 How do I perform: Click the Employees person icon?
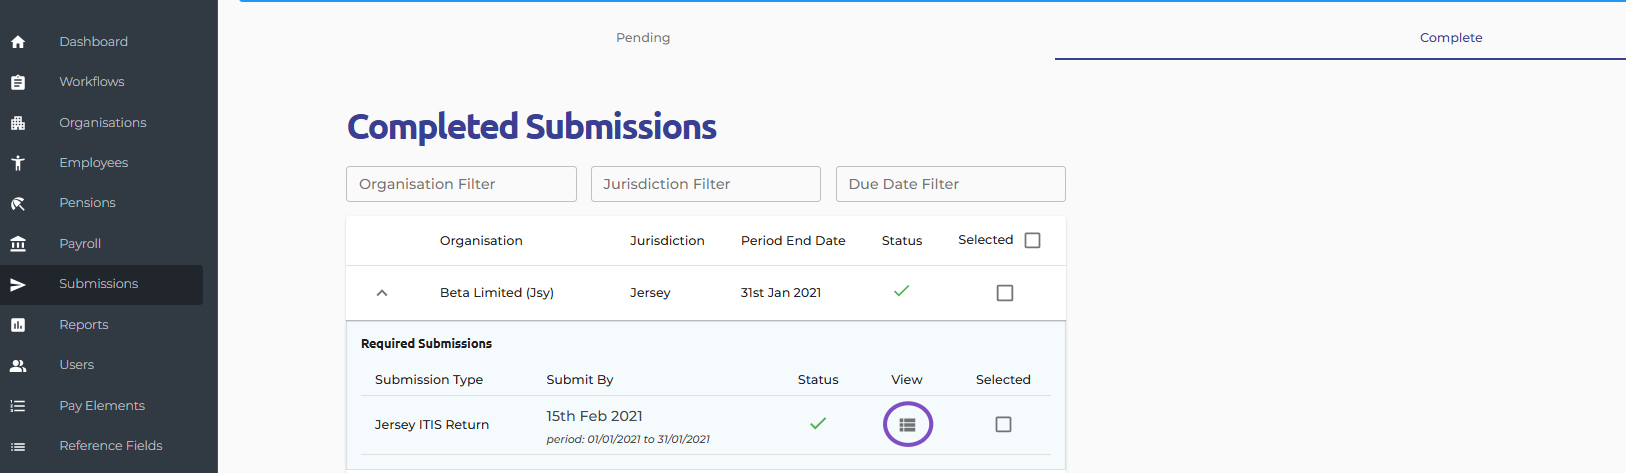coord(18,163)
